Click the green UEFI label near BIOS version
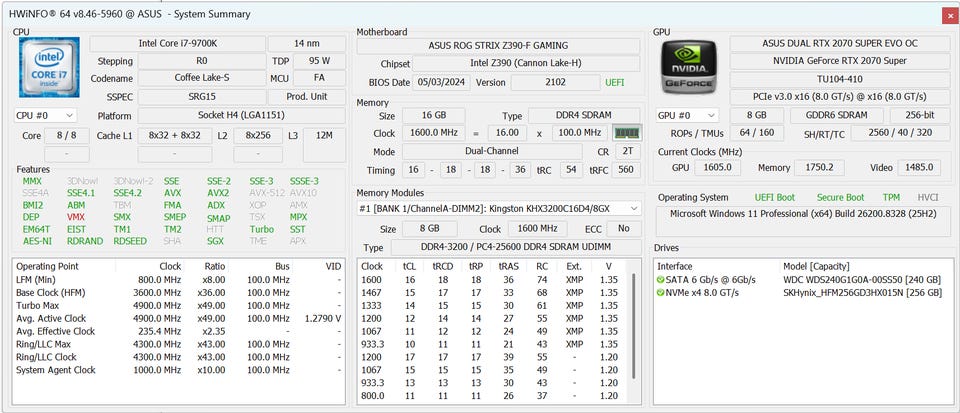 pos(615,82)
